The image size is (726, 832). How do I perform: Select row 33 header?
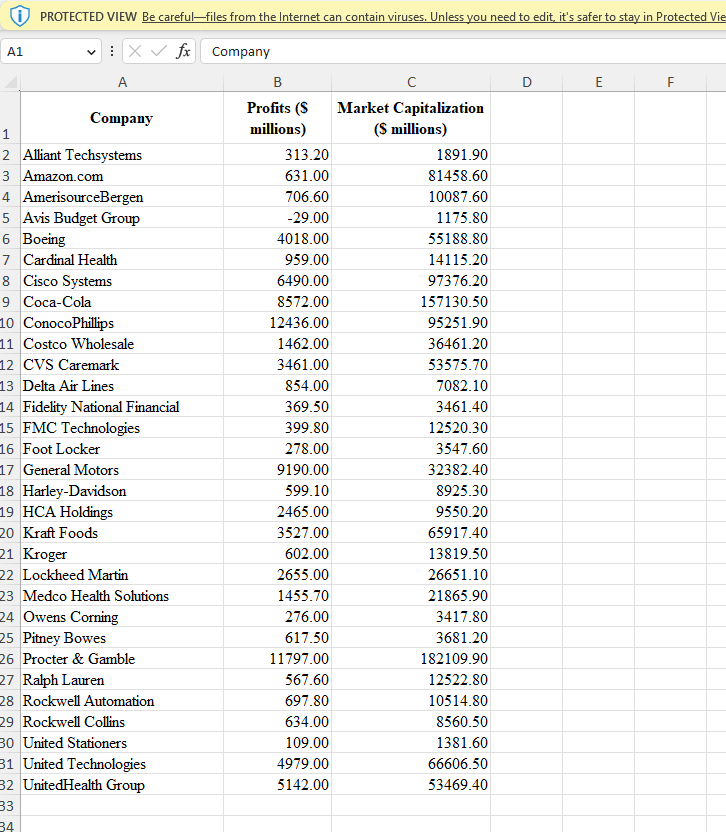tap(10, 805)
